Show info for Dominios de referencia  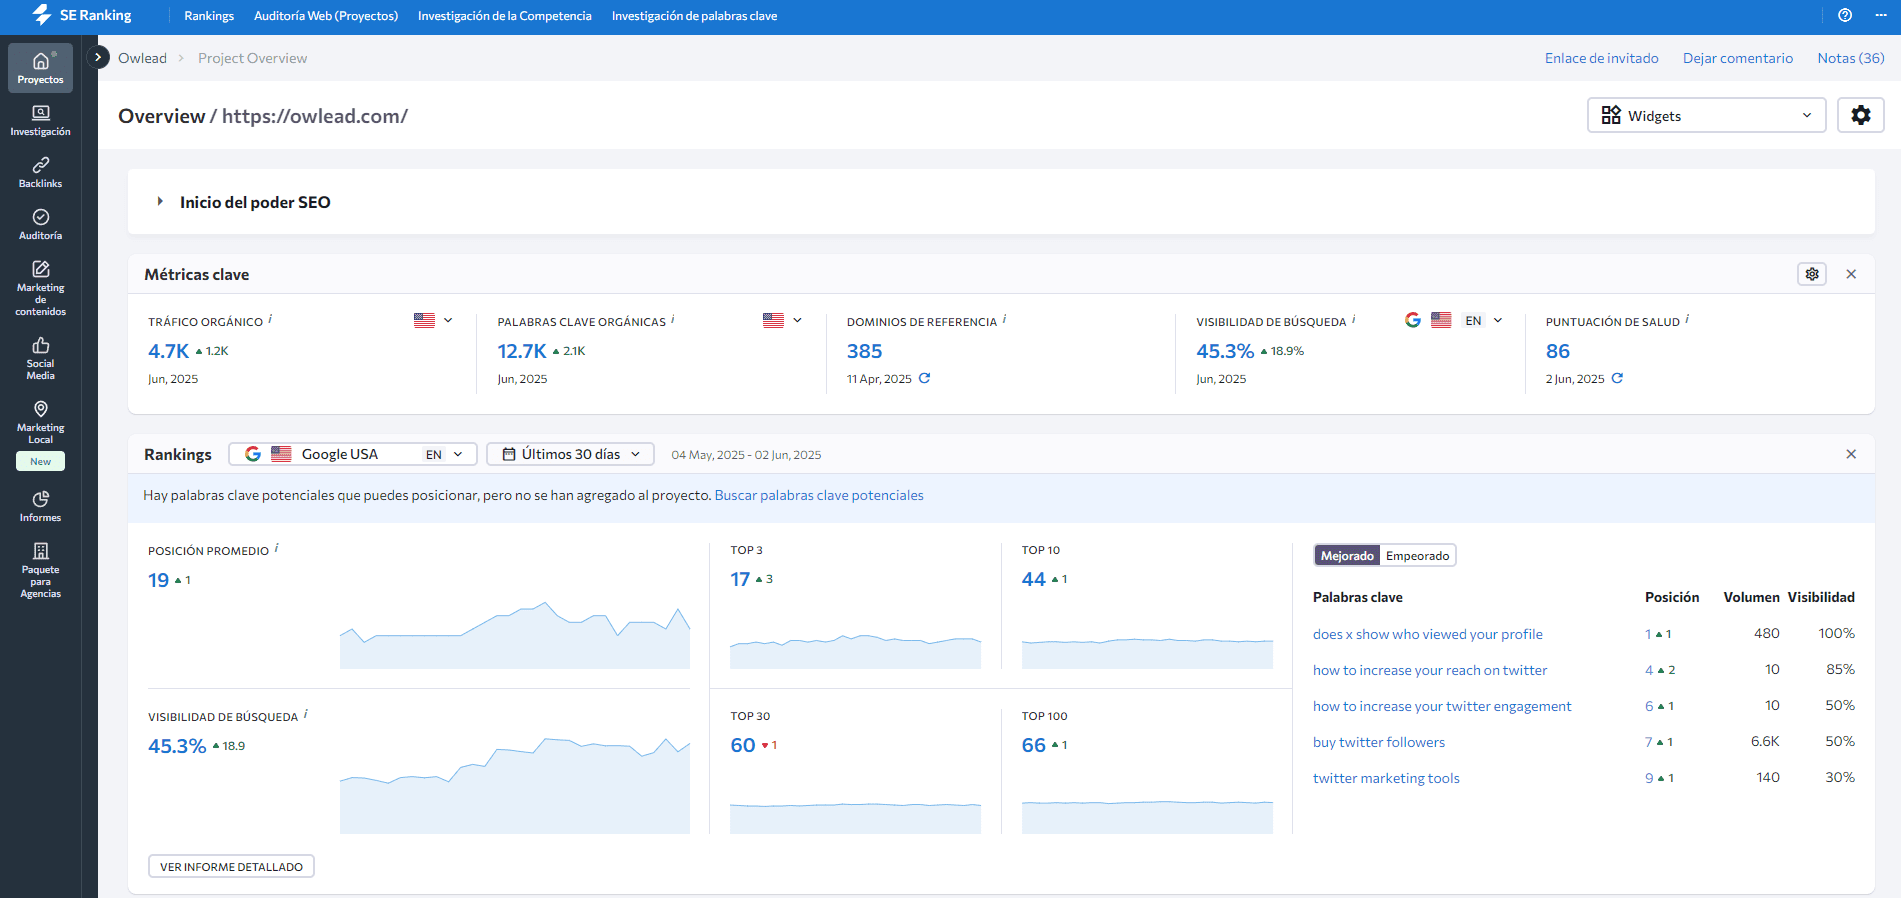pos(1004,319)
